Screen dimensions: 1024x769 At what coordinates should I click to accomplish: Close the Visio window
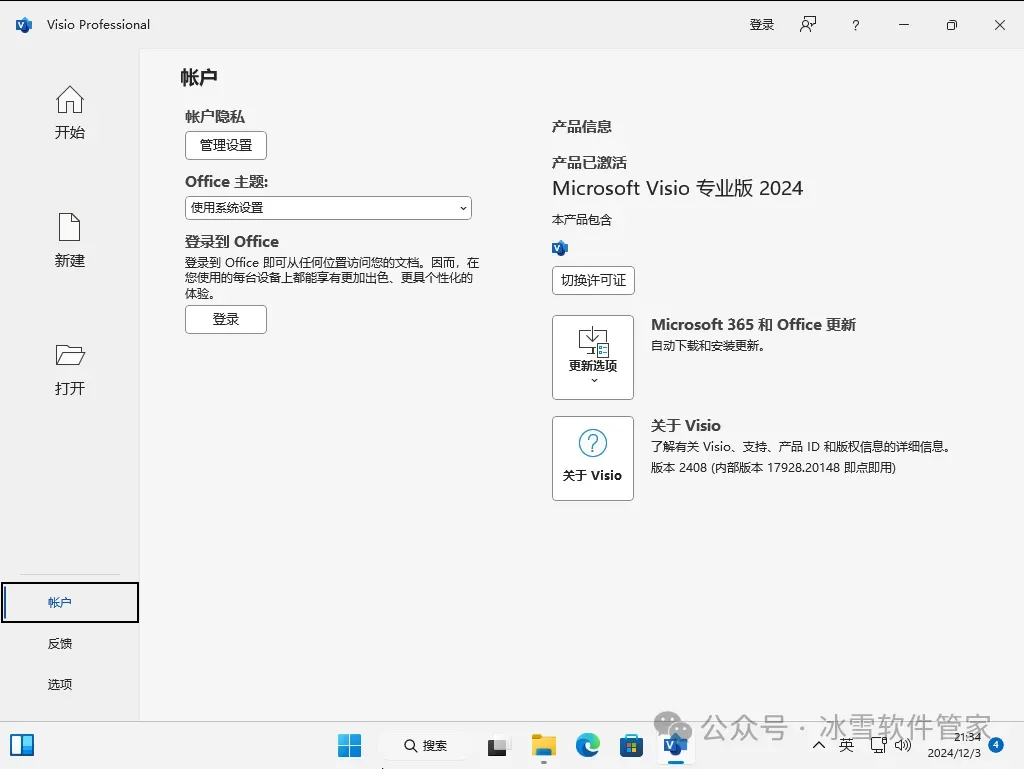(1000, 25)
